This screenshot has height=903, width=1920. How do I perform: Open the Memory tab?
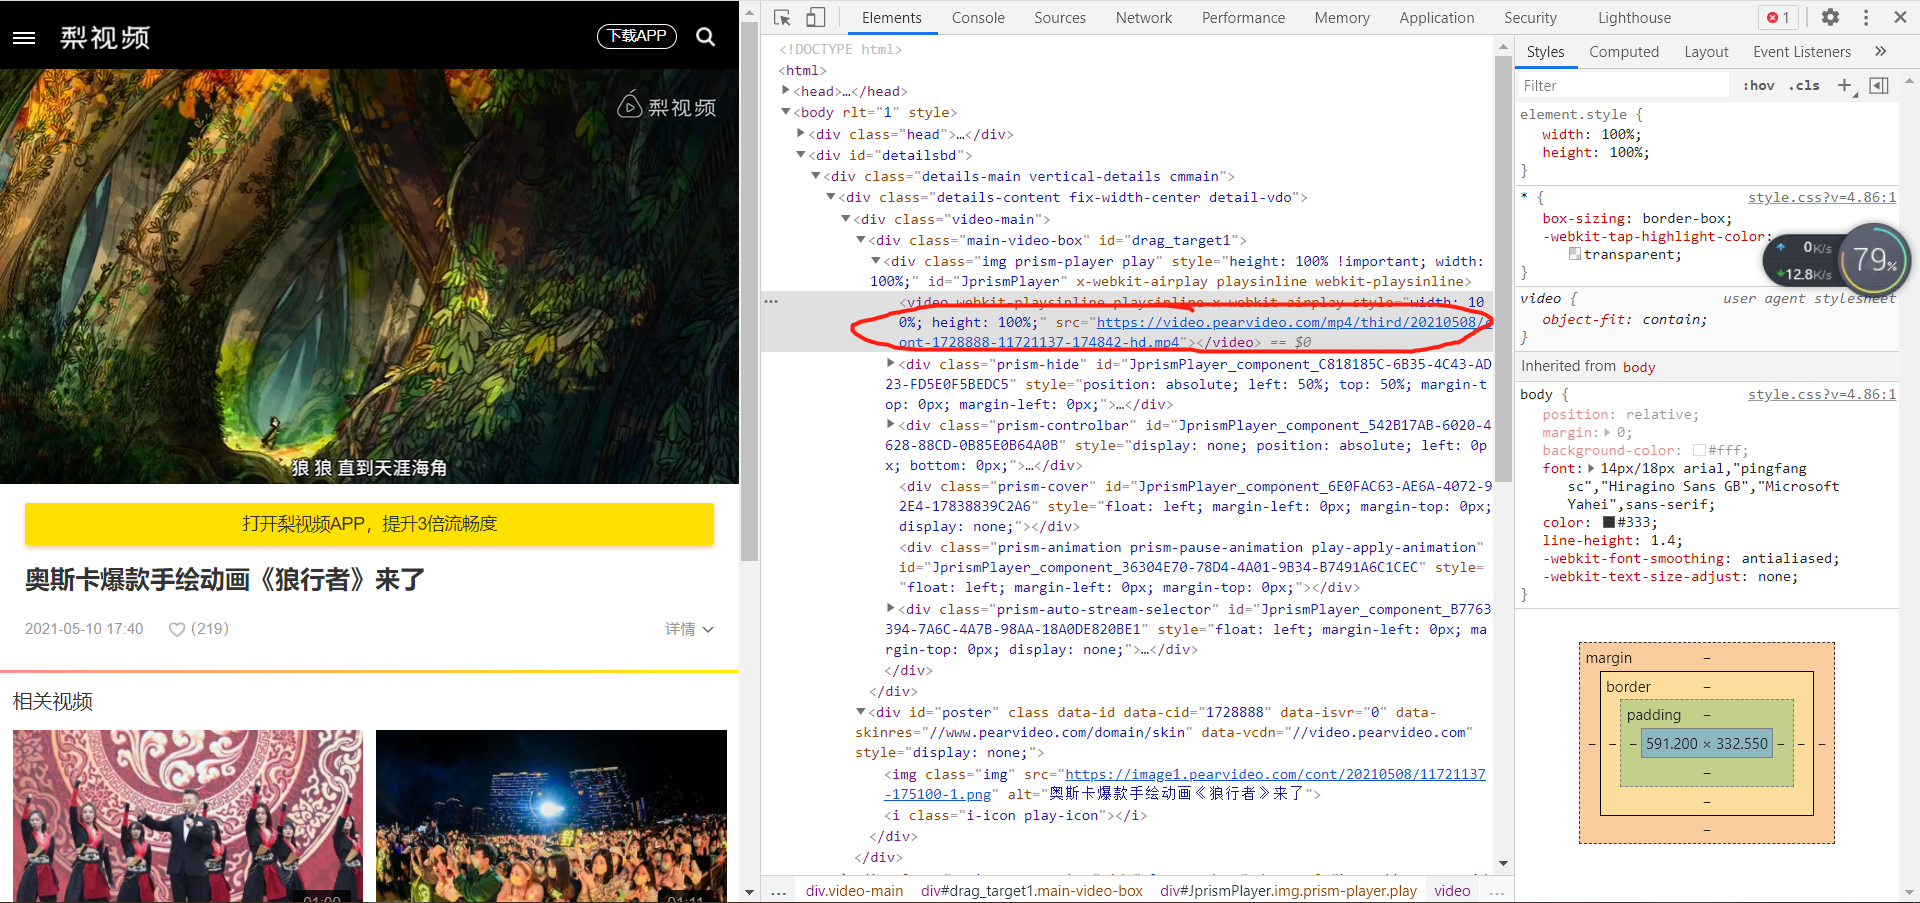tap(1342, 18)
